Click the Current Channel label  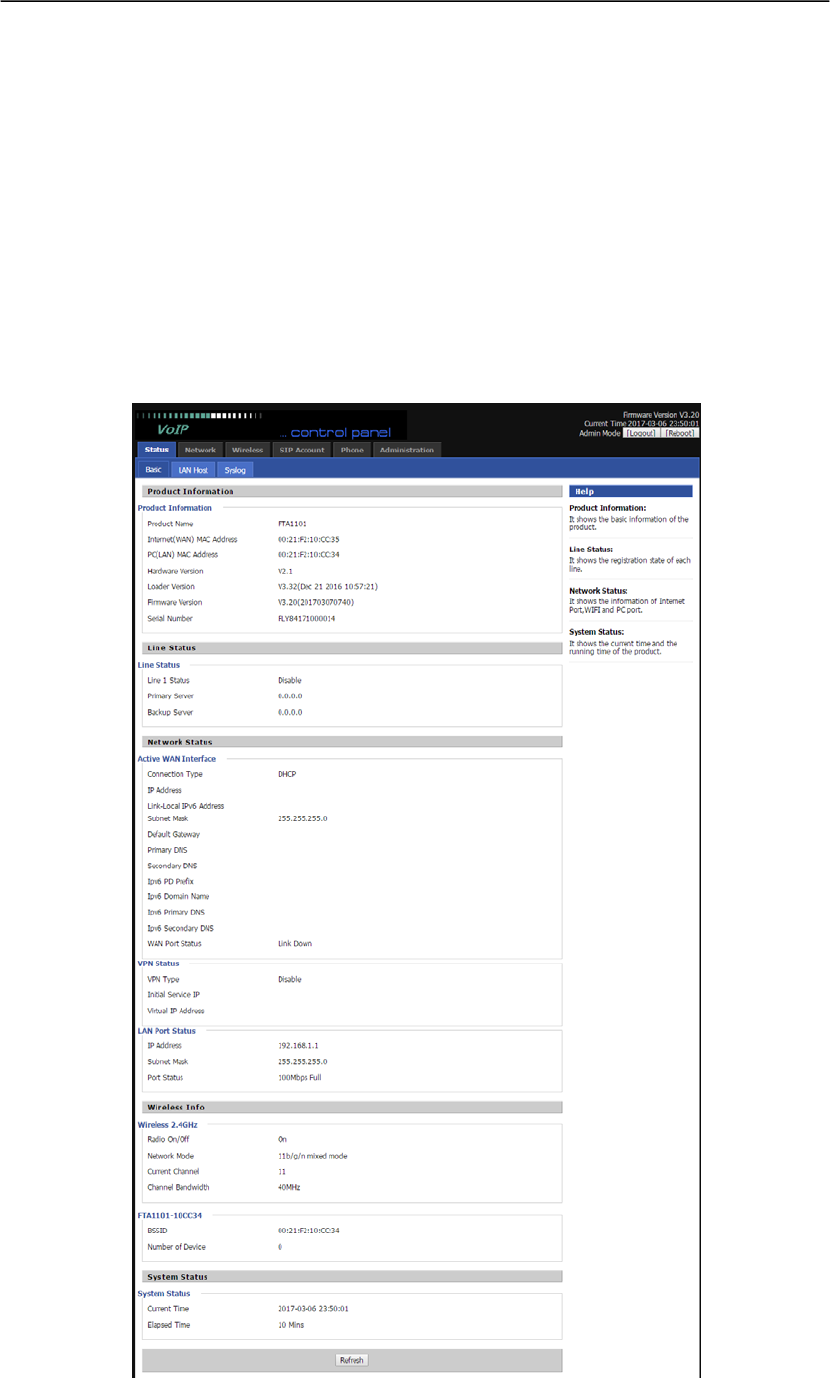pyautogui.click(x=173, y=1171)
